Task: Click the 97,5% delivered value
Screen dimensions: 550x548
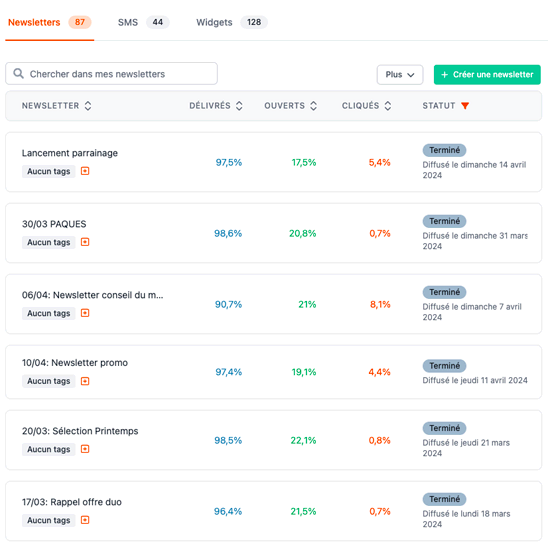Action: 229,162
